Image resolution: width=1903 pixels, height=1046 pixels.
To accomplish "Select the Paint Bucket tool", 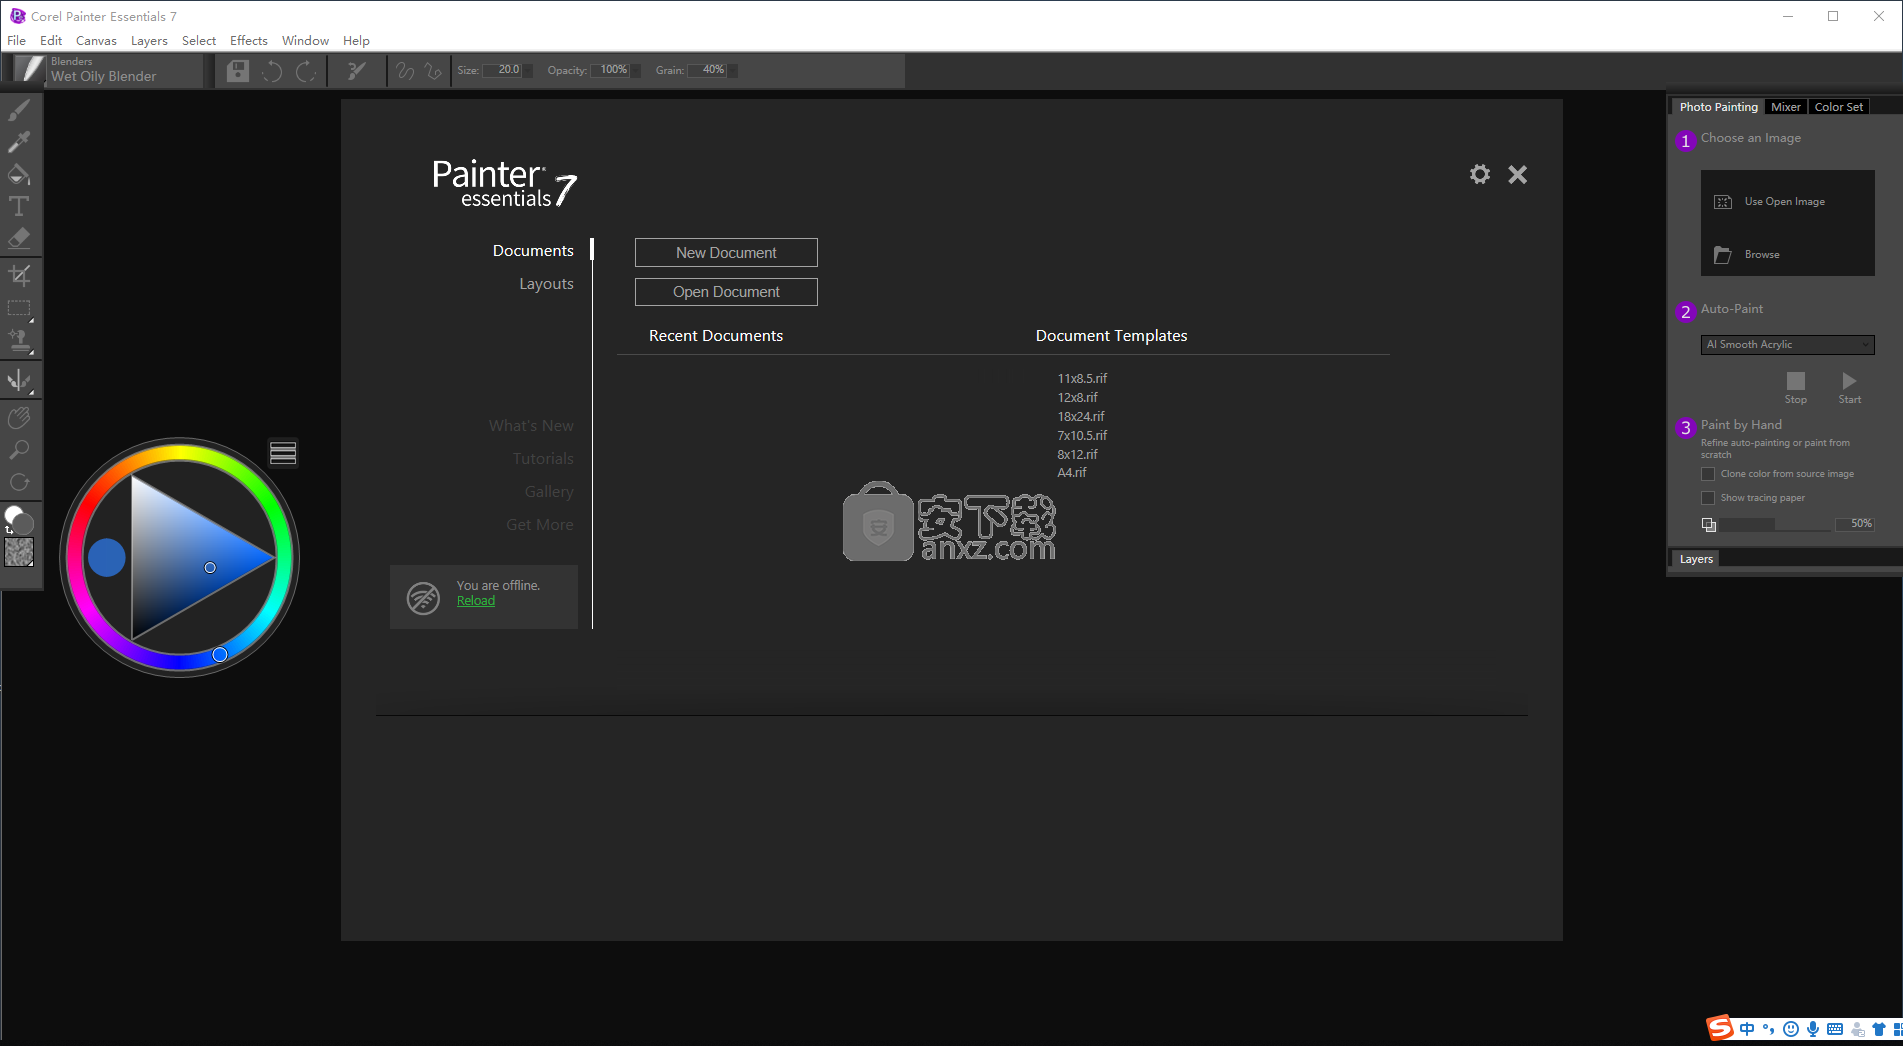I will (19, 174).
